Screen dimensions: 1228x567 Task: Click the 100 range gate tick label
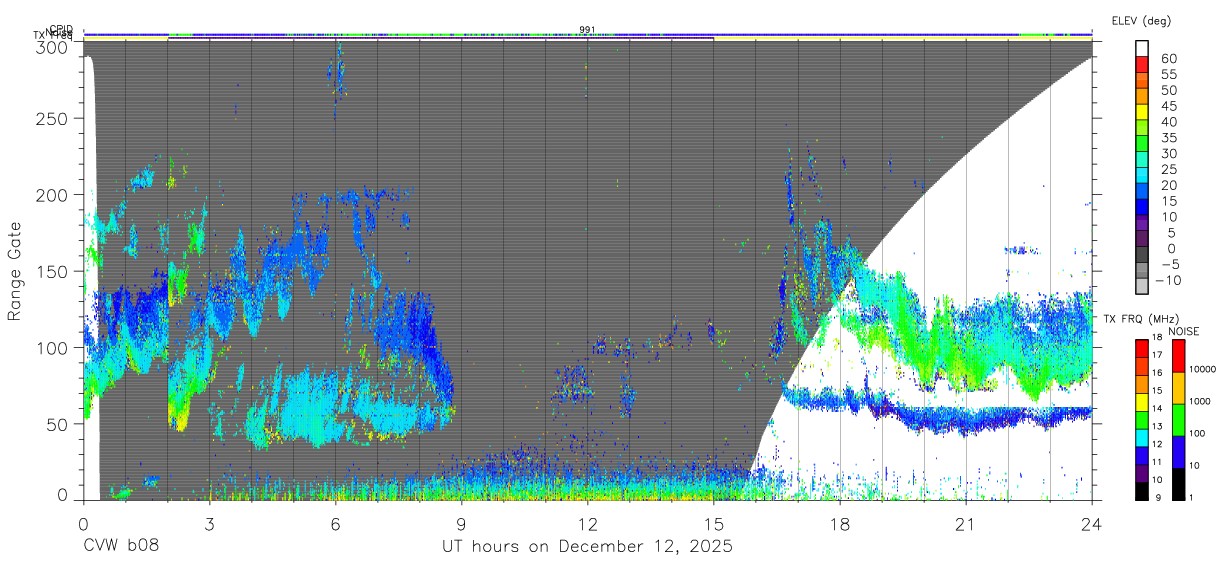[54, 348]
